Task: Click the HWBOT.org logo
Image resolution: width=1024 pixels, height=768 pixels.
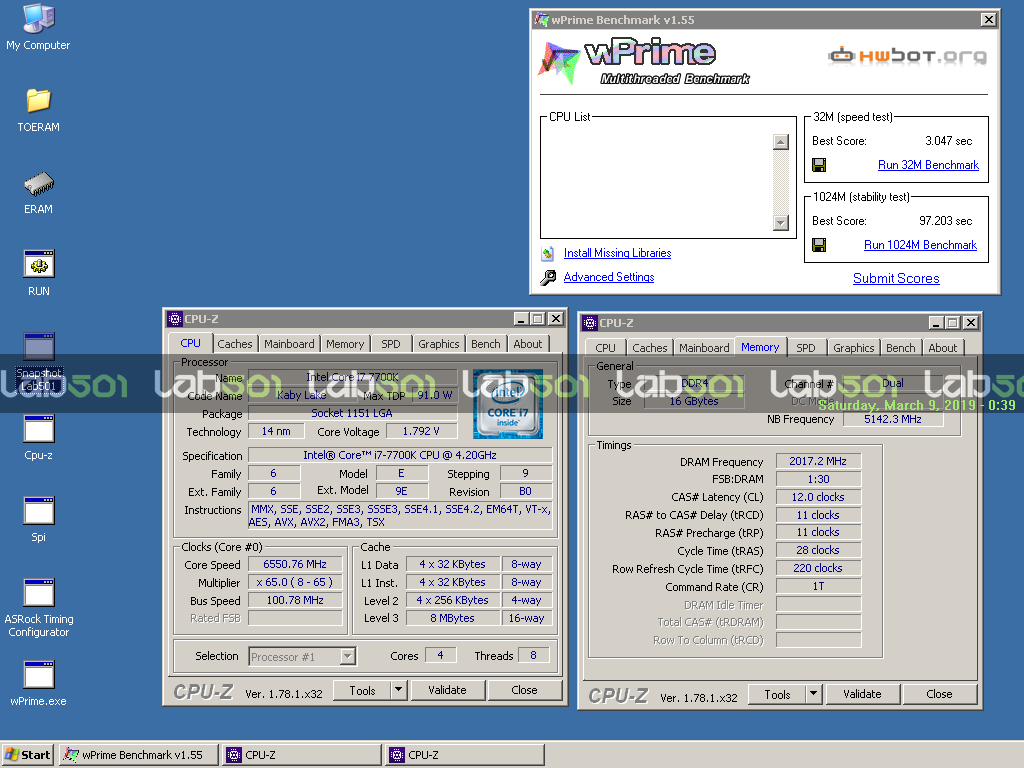Action: [x=907, y=56]
